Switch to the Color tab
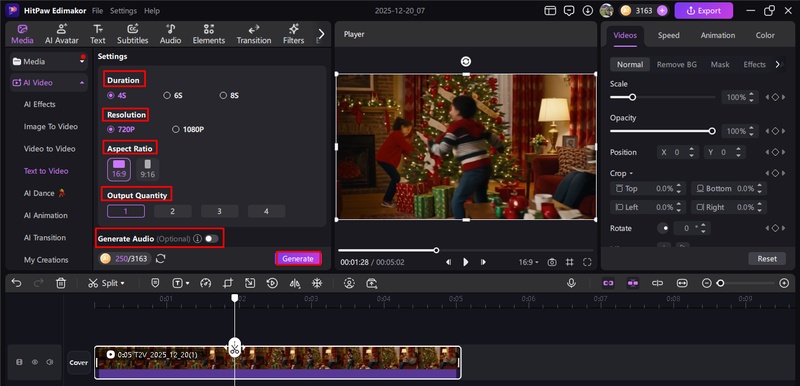The image size is (800, 386). 765,35
